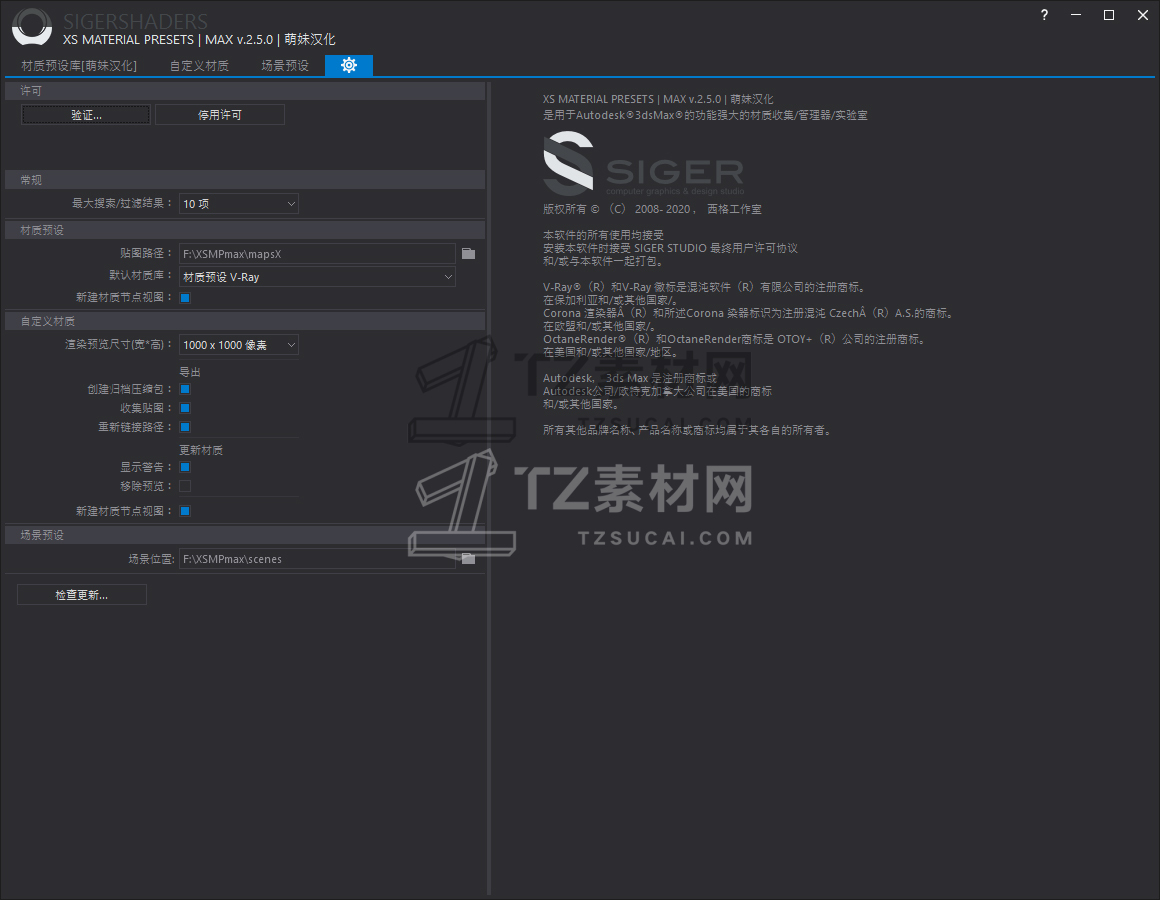This screenshot has width=1160, height=900.
Task: Close the XS Material Presets window
Action: pyautogui.click(x=1142, y=15)
